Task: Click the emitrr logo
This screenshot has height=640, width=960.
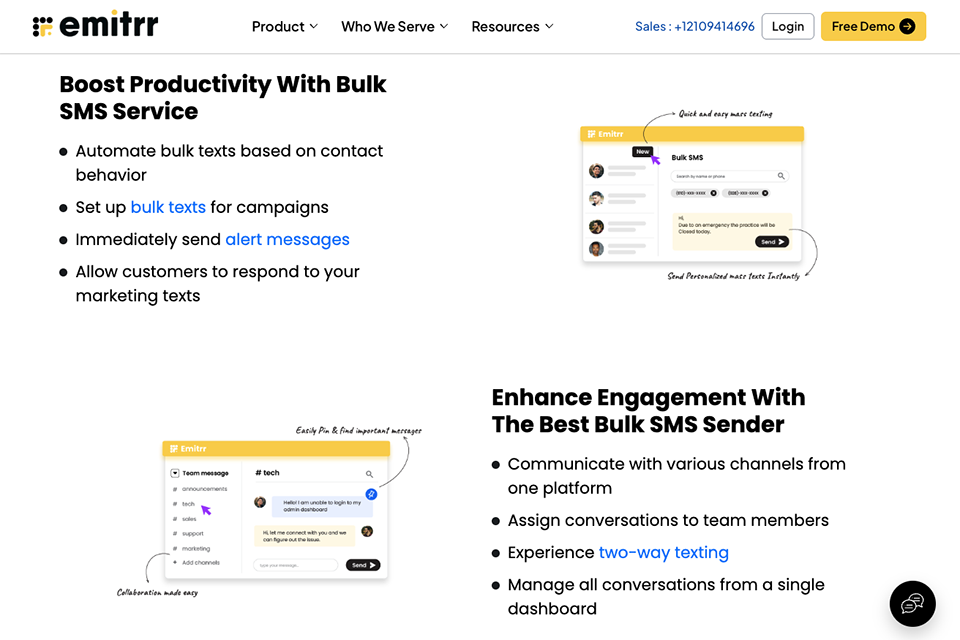Action: tap(96, 25)
